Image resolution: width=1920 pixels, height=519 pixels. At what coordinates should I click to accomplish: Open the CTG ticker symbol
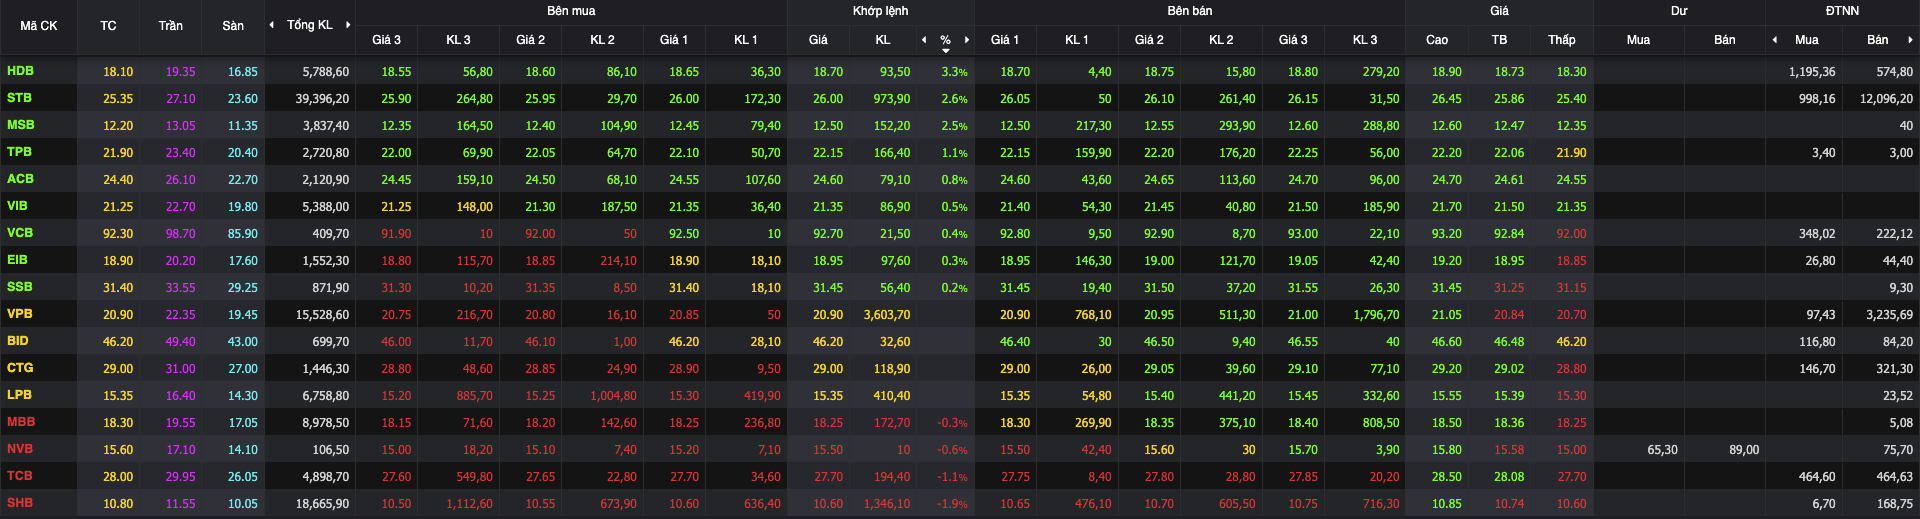(x=20, y=368)
